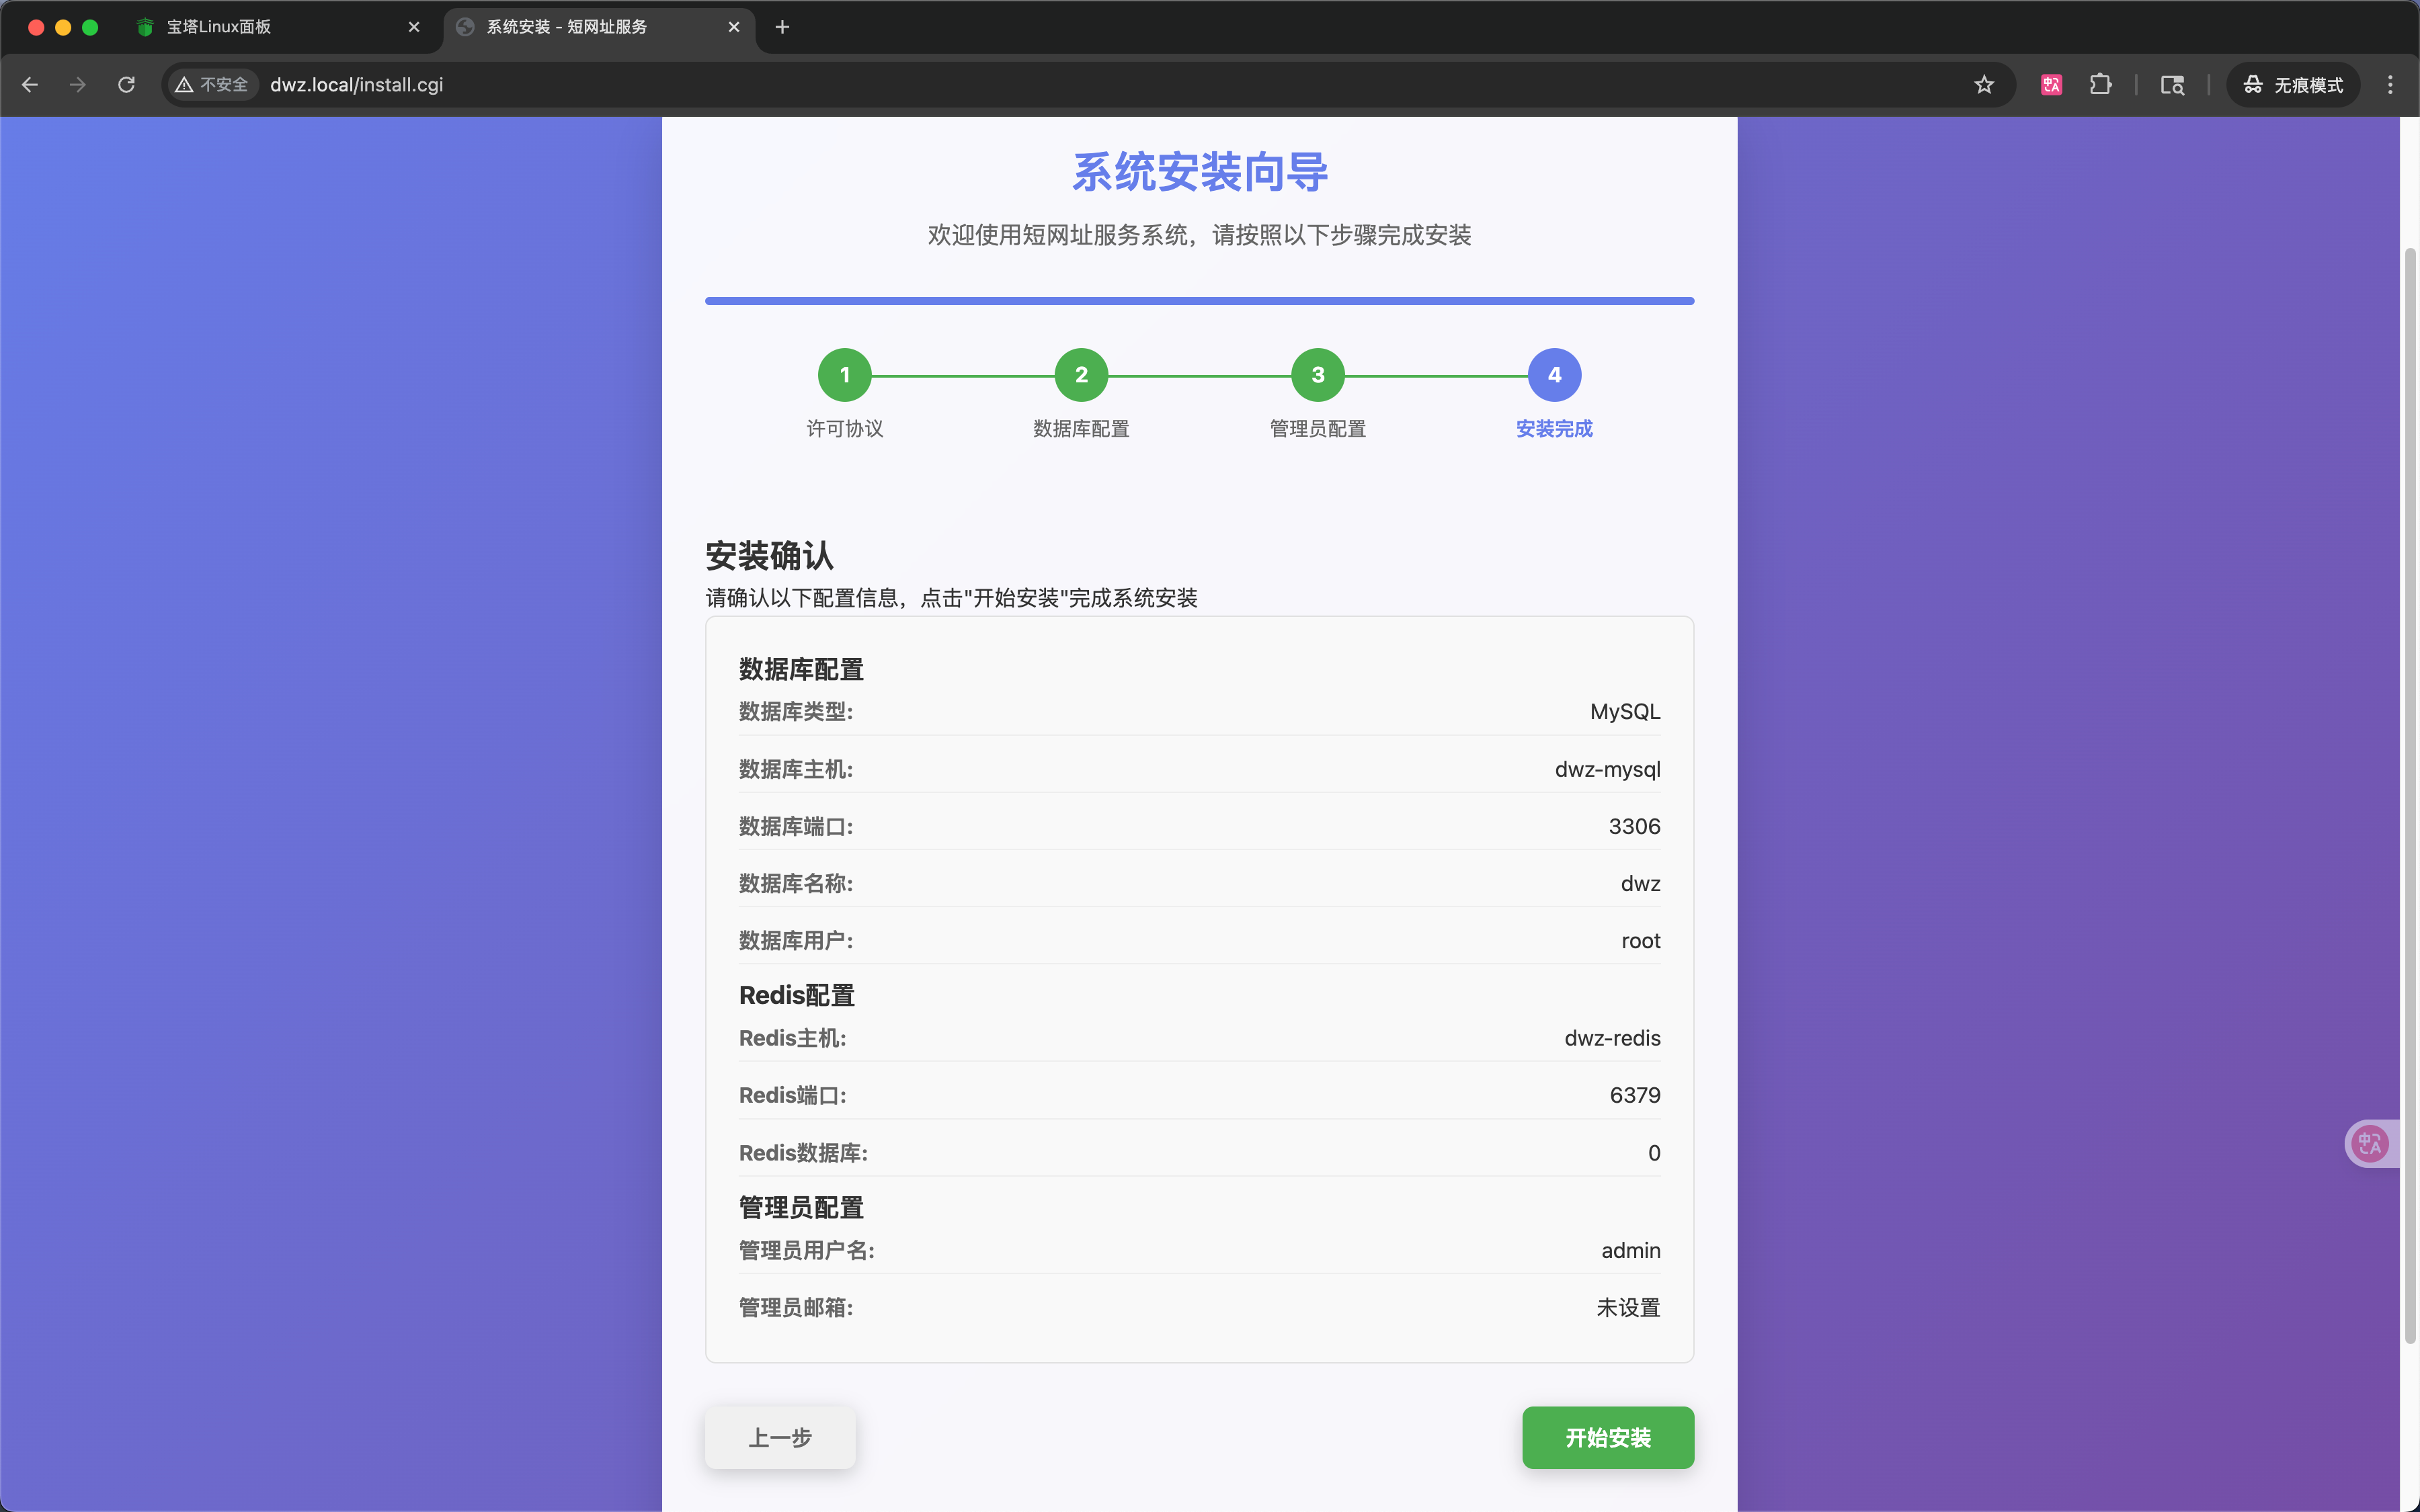This screenshot has width=2420, height=1512.
Task: Click the blue installation progress bar
Action: [1199, 301]
